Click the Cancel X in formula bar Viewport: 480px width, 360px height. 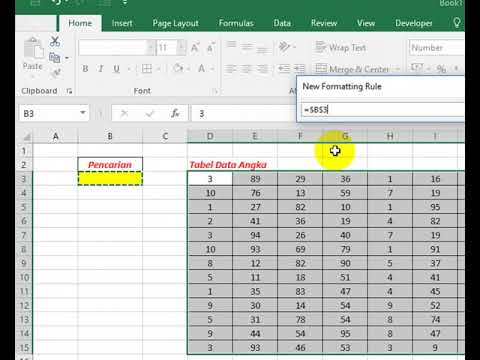click(x=124, y=114)
